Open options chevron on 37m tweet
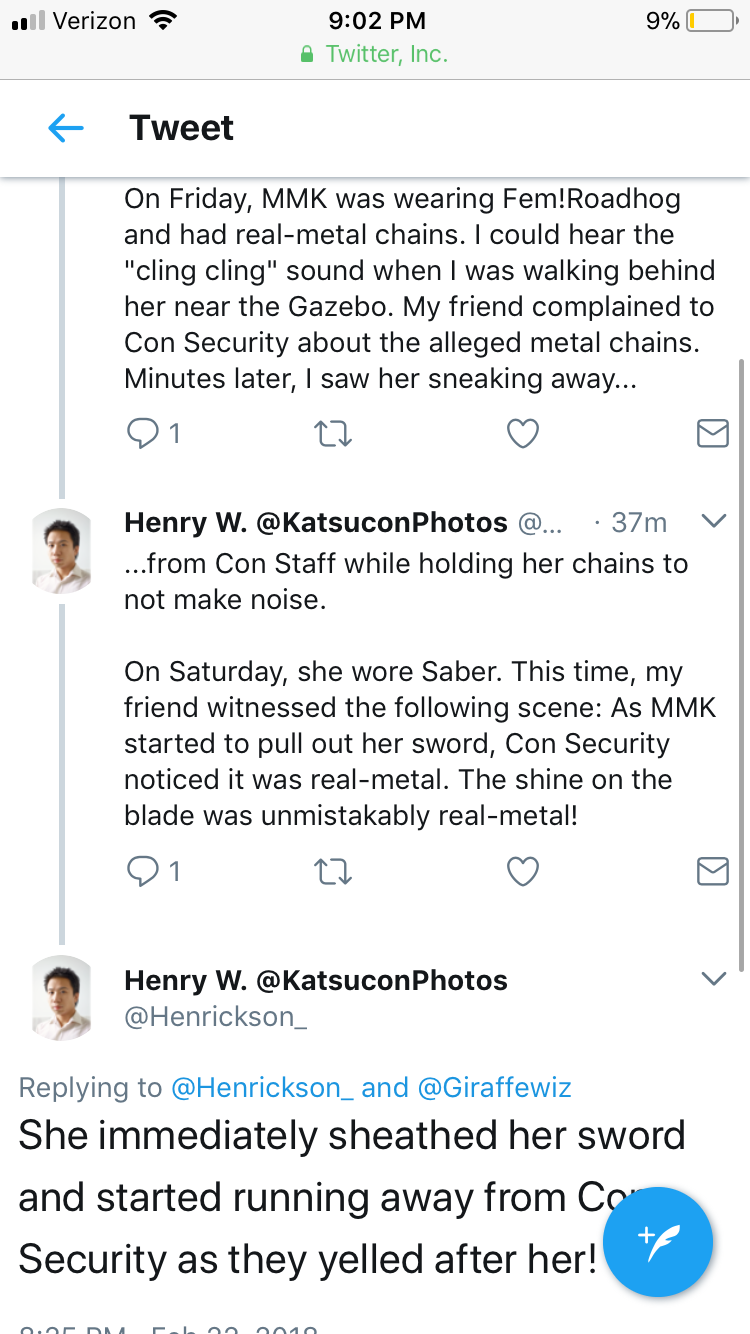Image resolution: width=750 pixels, height=1334 pixels. coord(714,521)
